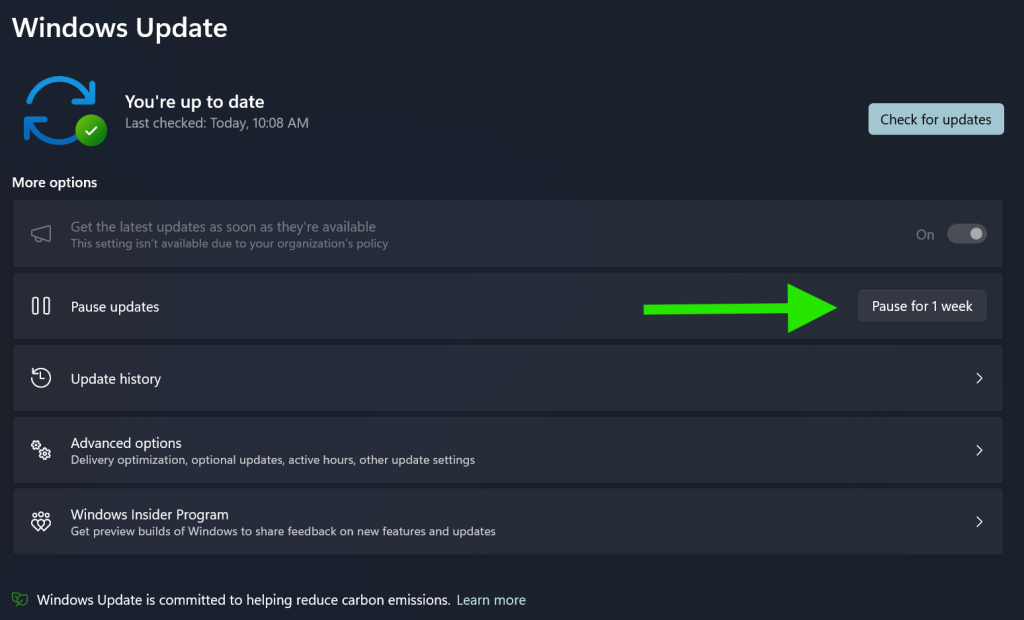
Task: Pause updates for 1 week
Action: [922, 306]
